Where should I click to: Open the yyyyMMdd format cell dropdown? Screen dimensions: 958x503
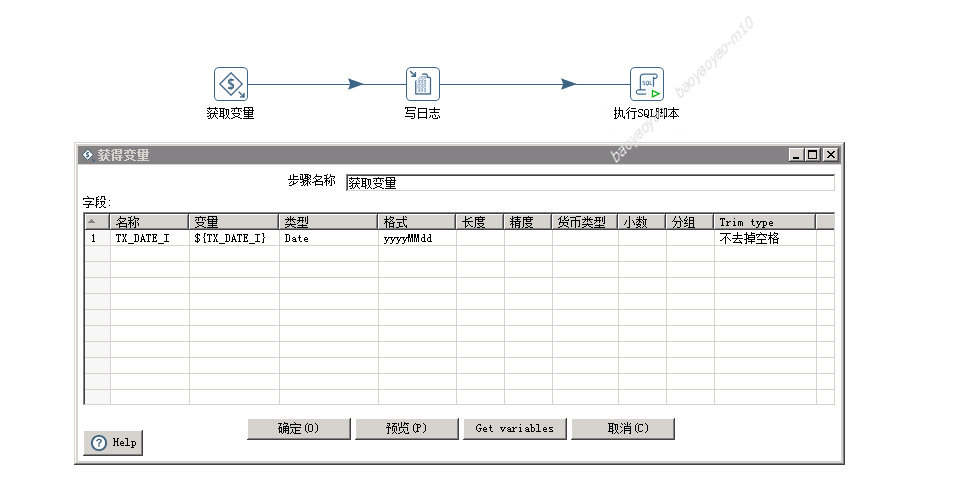416,239
